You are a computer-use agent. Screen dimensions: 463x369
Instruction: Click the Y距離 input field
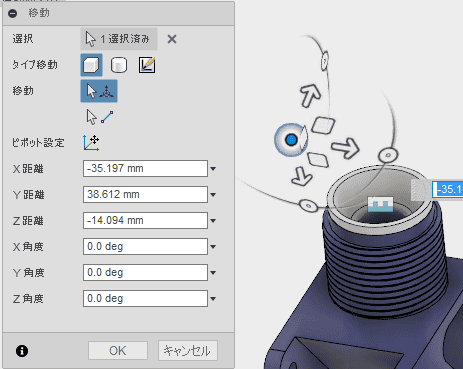tap(145, 195)
